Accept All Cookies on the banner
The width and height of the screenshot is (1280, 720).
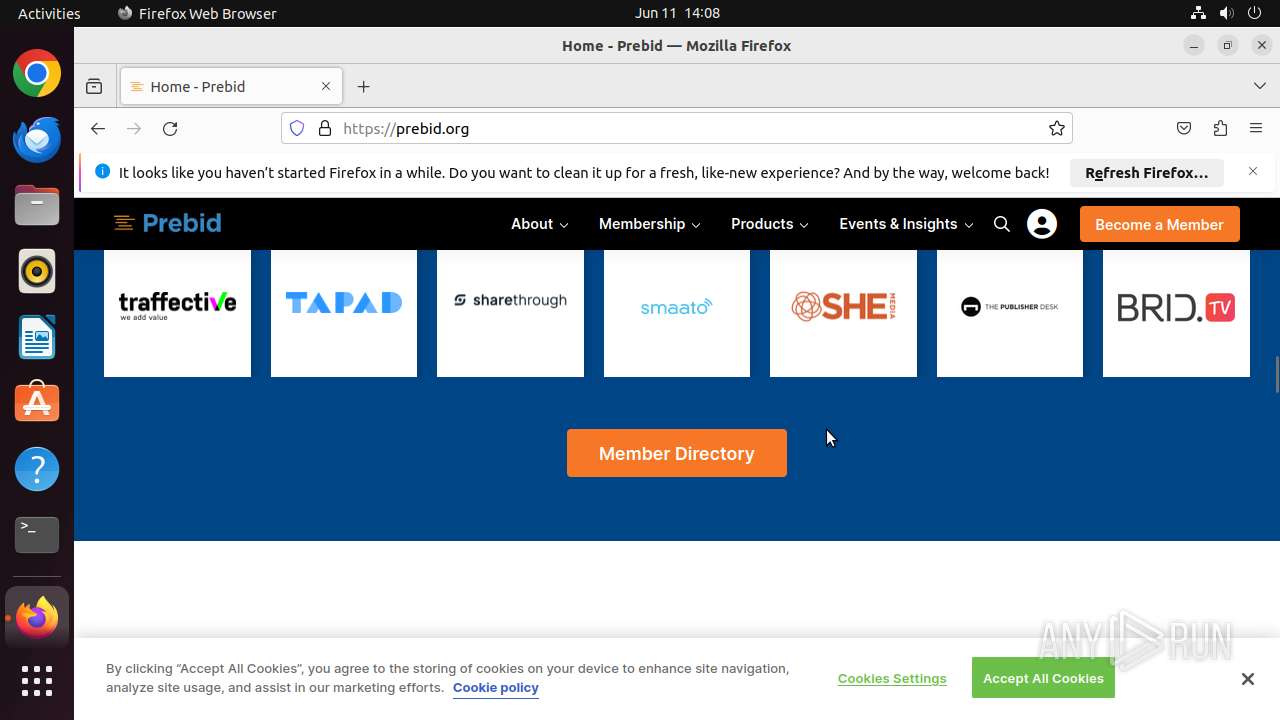point(1043,678)
